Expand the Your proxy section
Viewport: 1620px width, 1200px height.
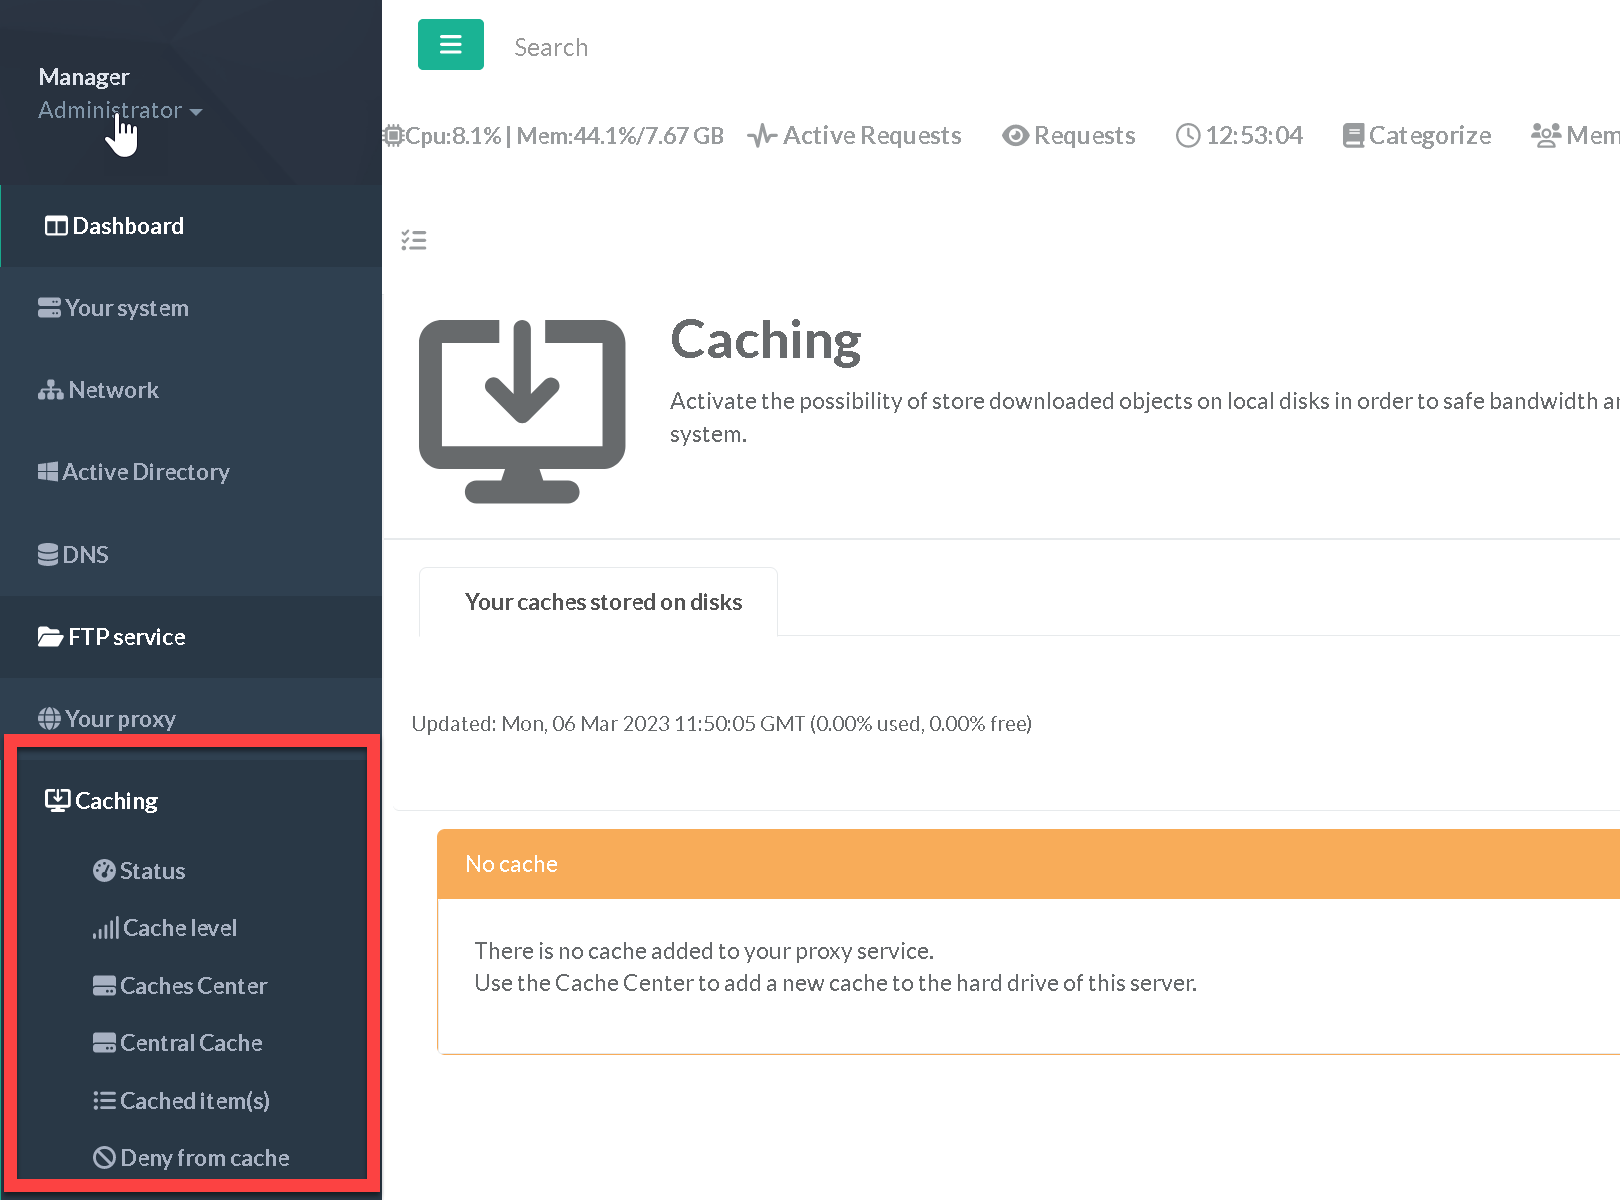point(120,719)
